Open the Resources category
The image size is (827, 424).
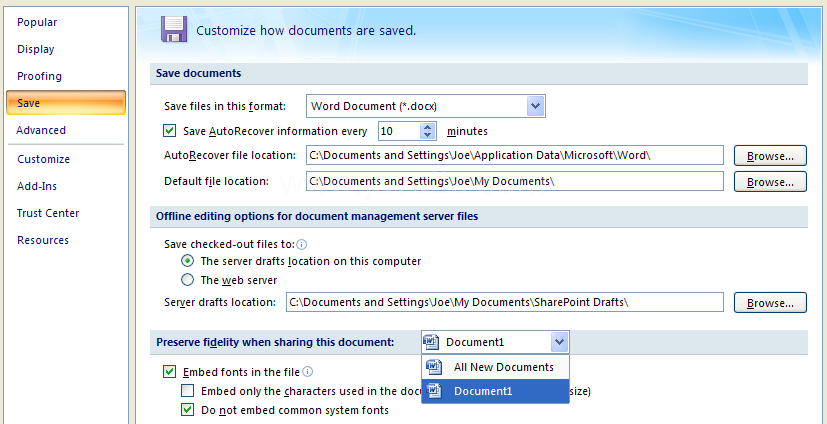click(43, 240)
